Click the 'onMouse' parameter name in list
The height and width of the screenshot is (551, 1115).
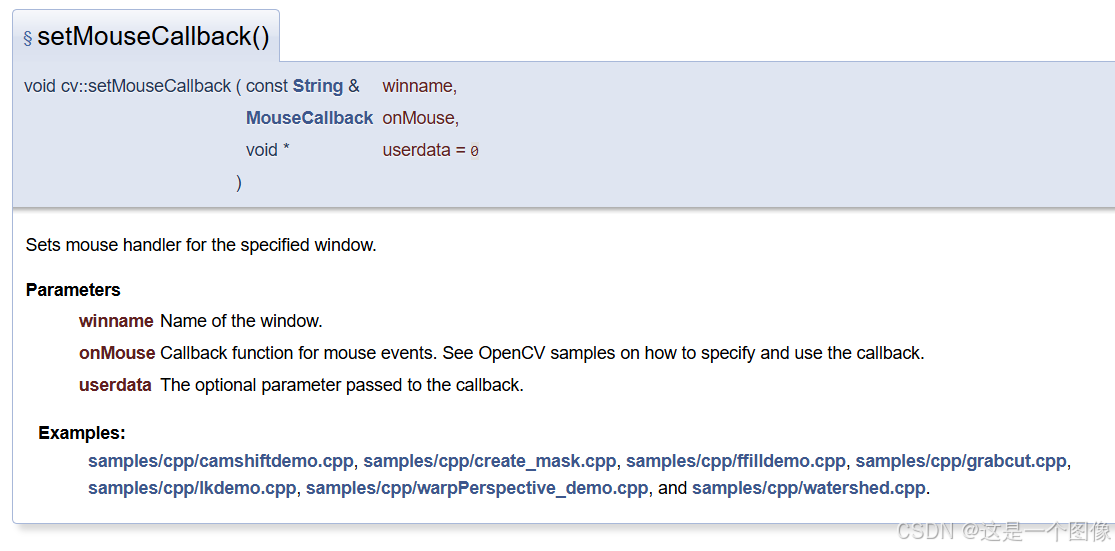coord(117,353)
